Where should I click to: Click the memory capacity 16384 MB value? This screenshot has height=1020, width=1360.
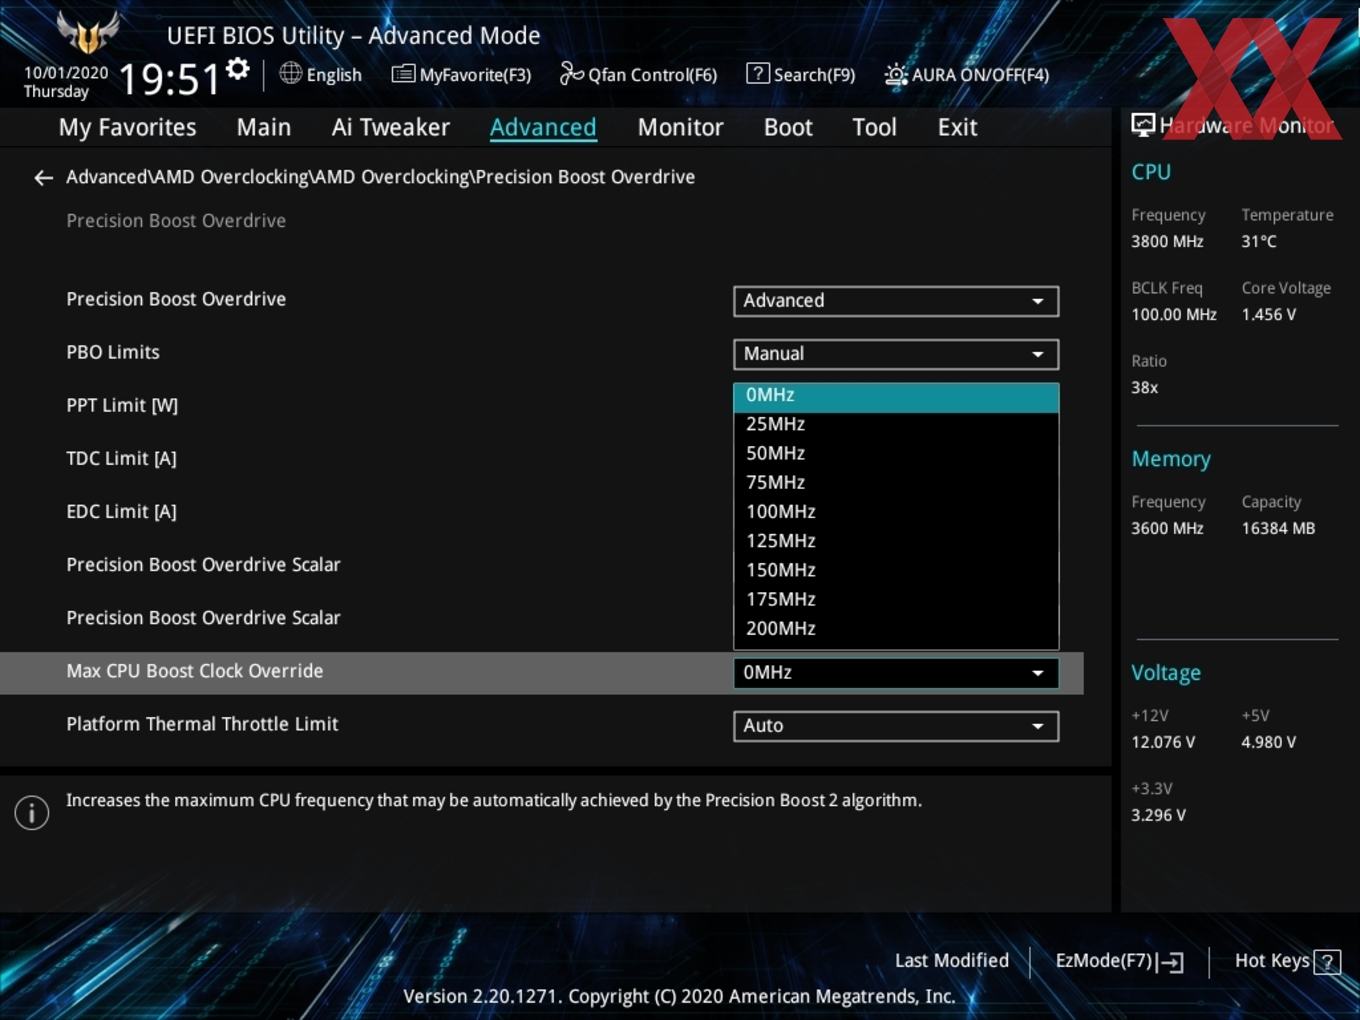point(1278,529)
